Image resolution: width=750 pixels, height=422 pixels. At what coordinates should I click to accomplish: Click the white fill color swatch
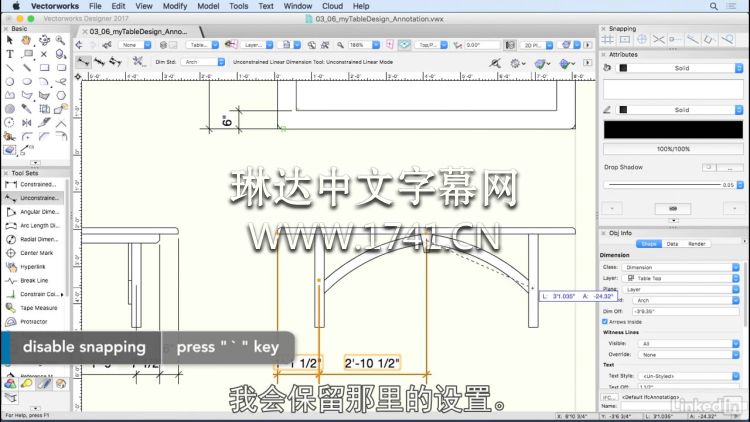673,90
